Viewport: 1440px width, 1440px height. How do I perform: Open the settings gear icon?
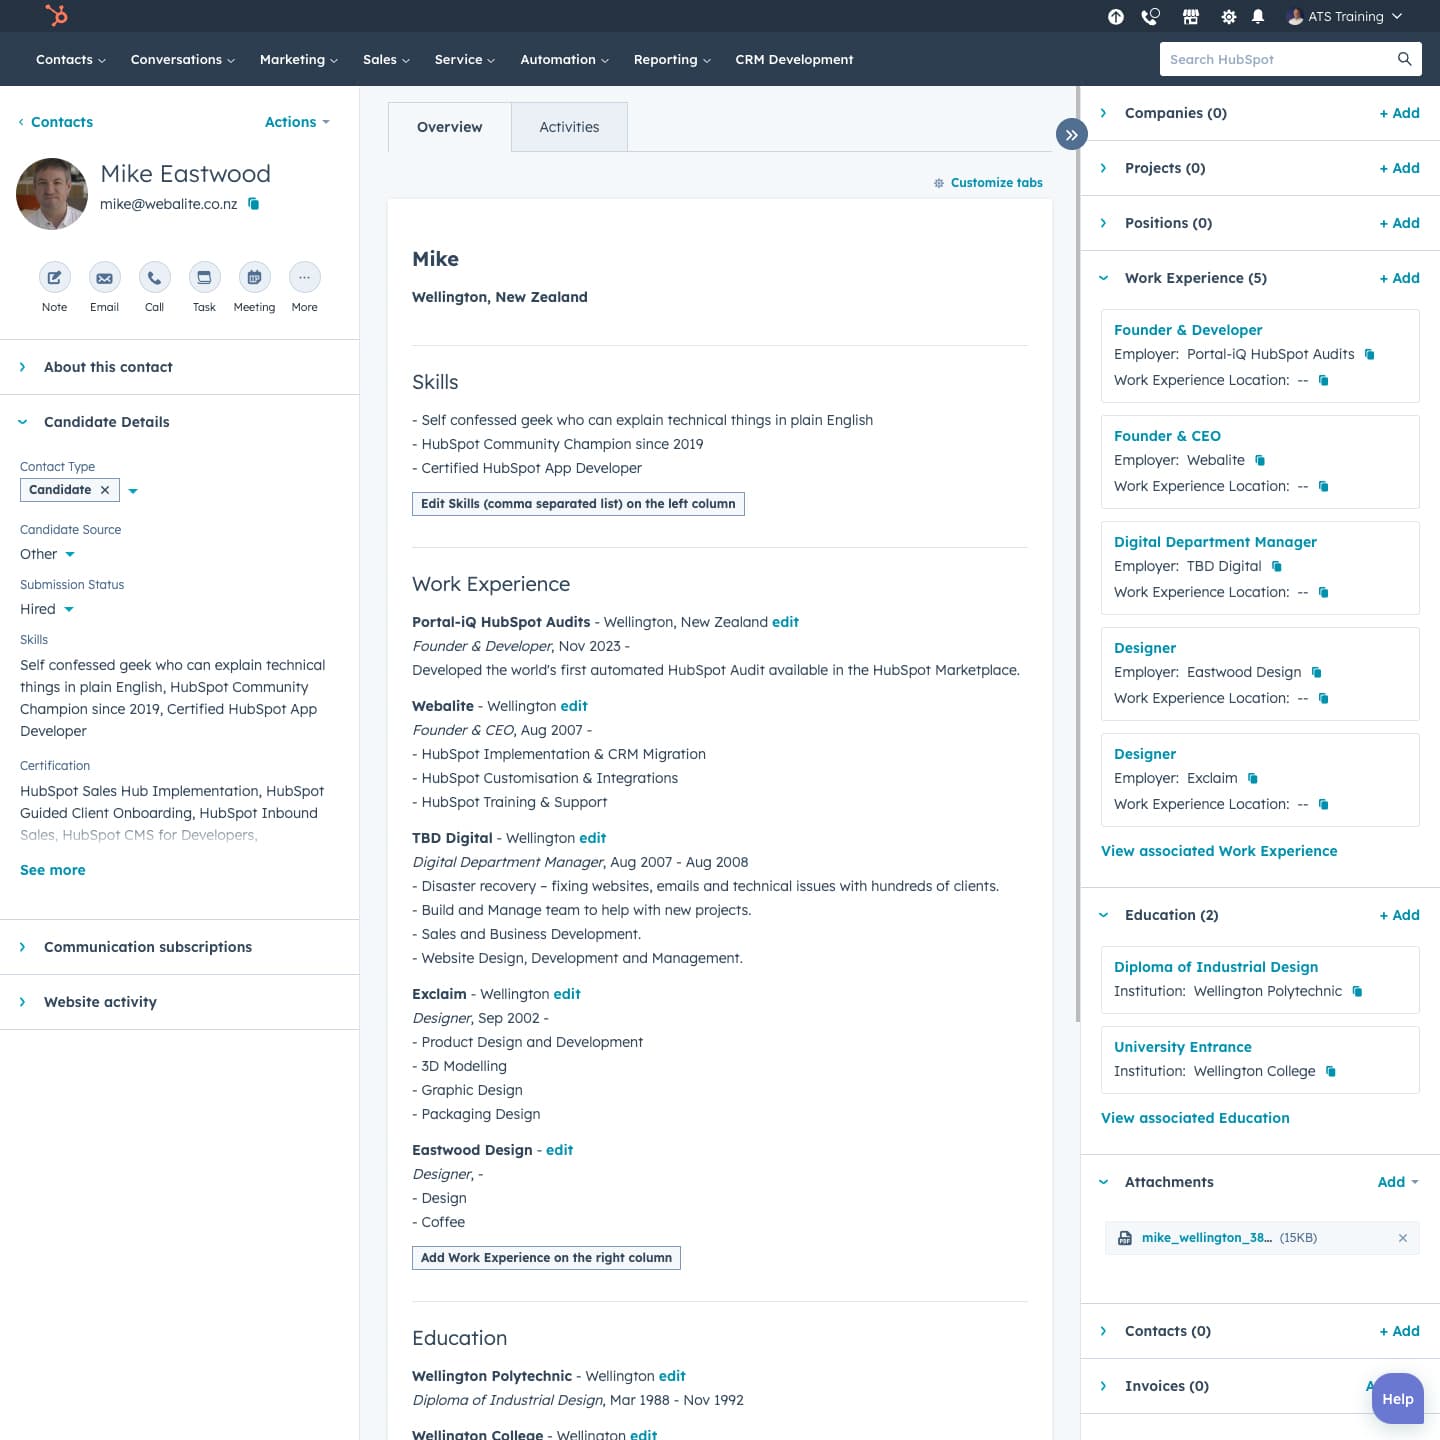click(x=1228, y=17)
